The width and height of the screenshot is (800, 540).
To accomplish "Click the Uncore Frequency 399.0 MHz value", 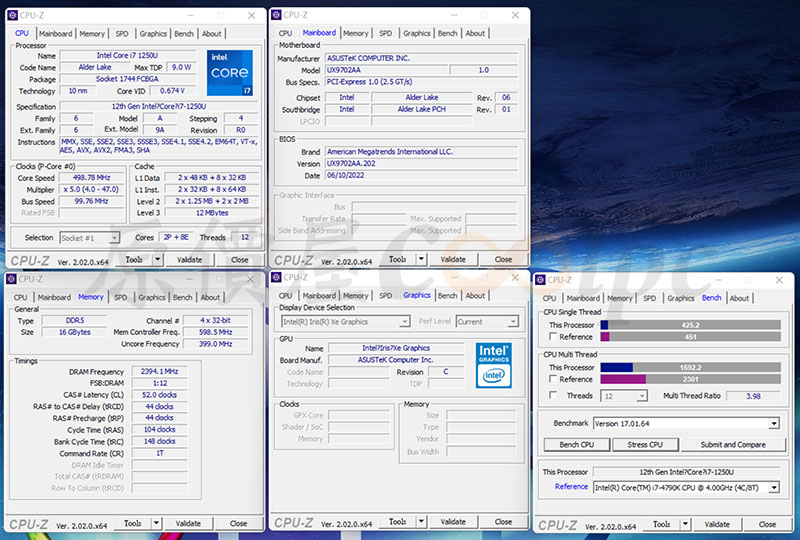I will 216,343.
